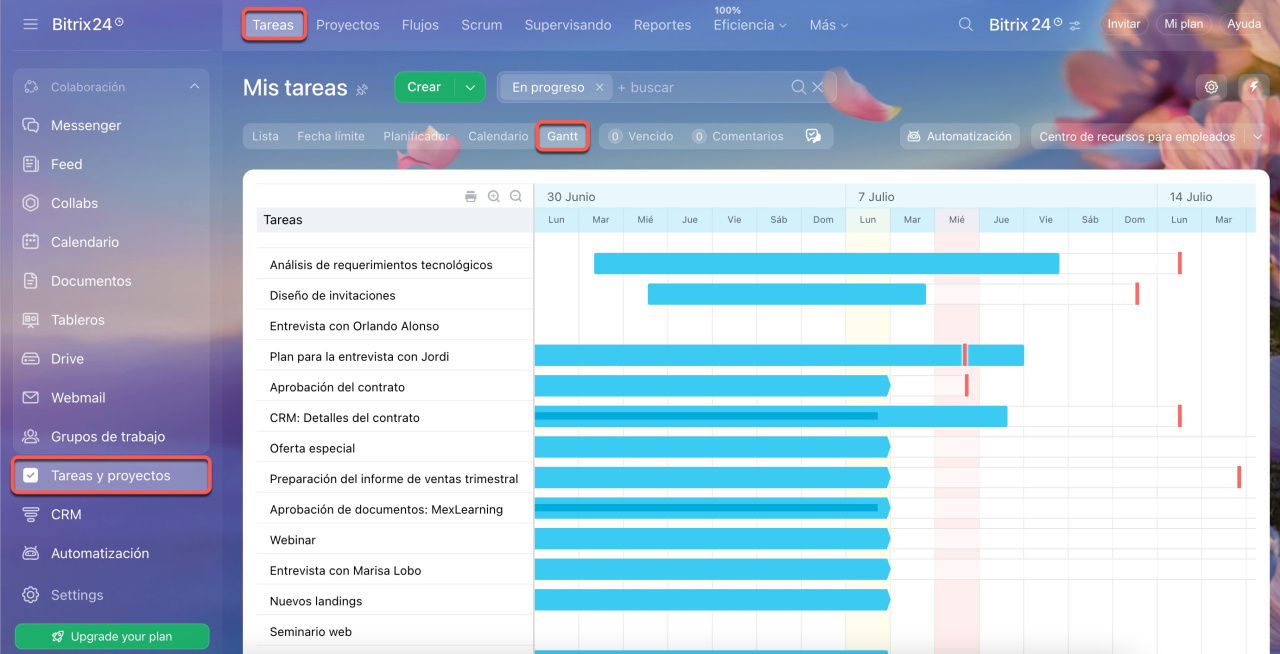Open task settings gear icon
Screen dimensions: 1280x654
[1211, 87]
